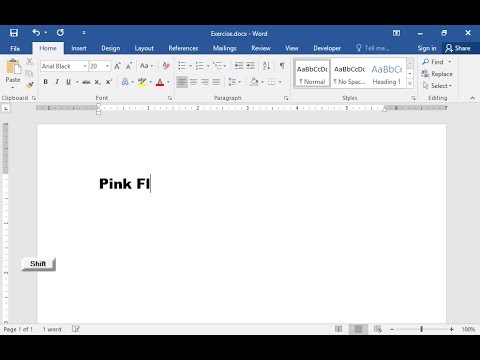Click the Share button

[x=458, y=48]
